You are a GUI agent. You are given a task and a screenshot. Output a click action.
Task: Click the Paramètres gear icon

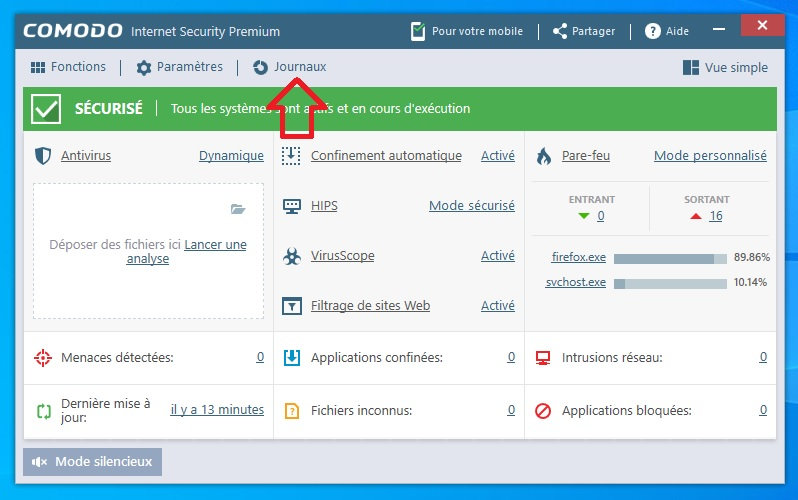pyautogui.click(x=144, y=68)
